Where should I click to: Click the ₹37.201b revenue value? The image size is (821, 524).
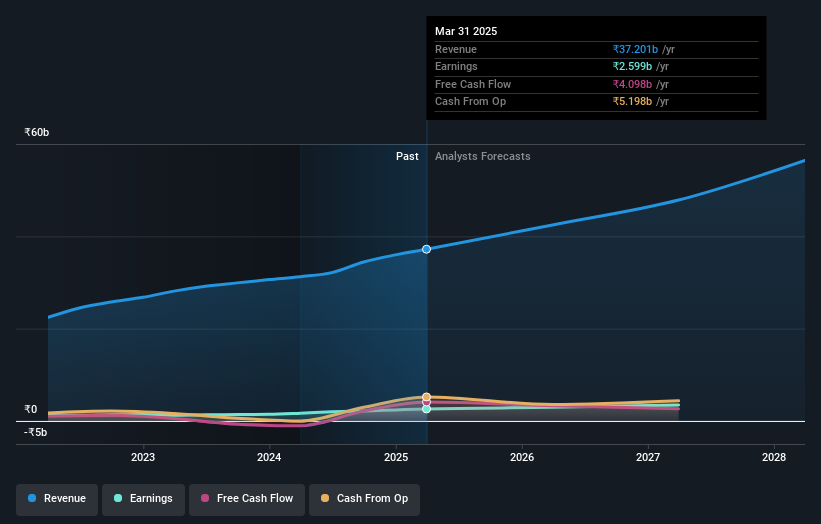(635, 49)
